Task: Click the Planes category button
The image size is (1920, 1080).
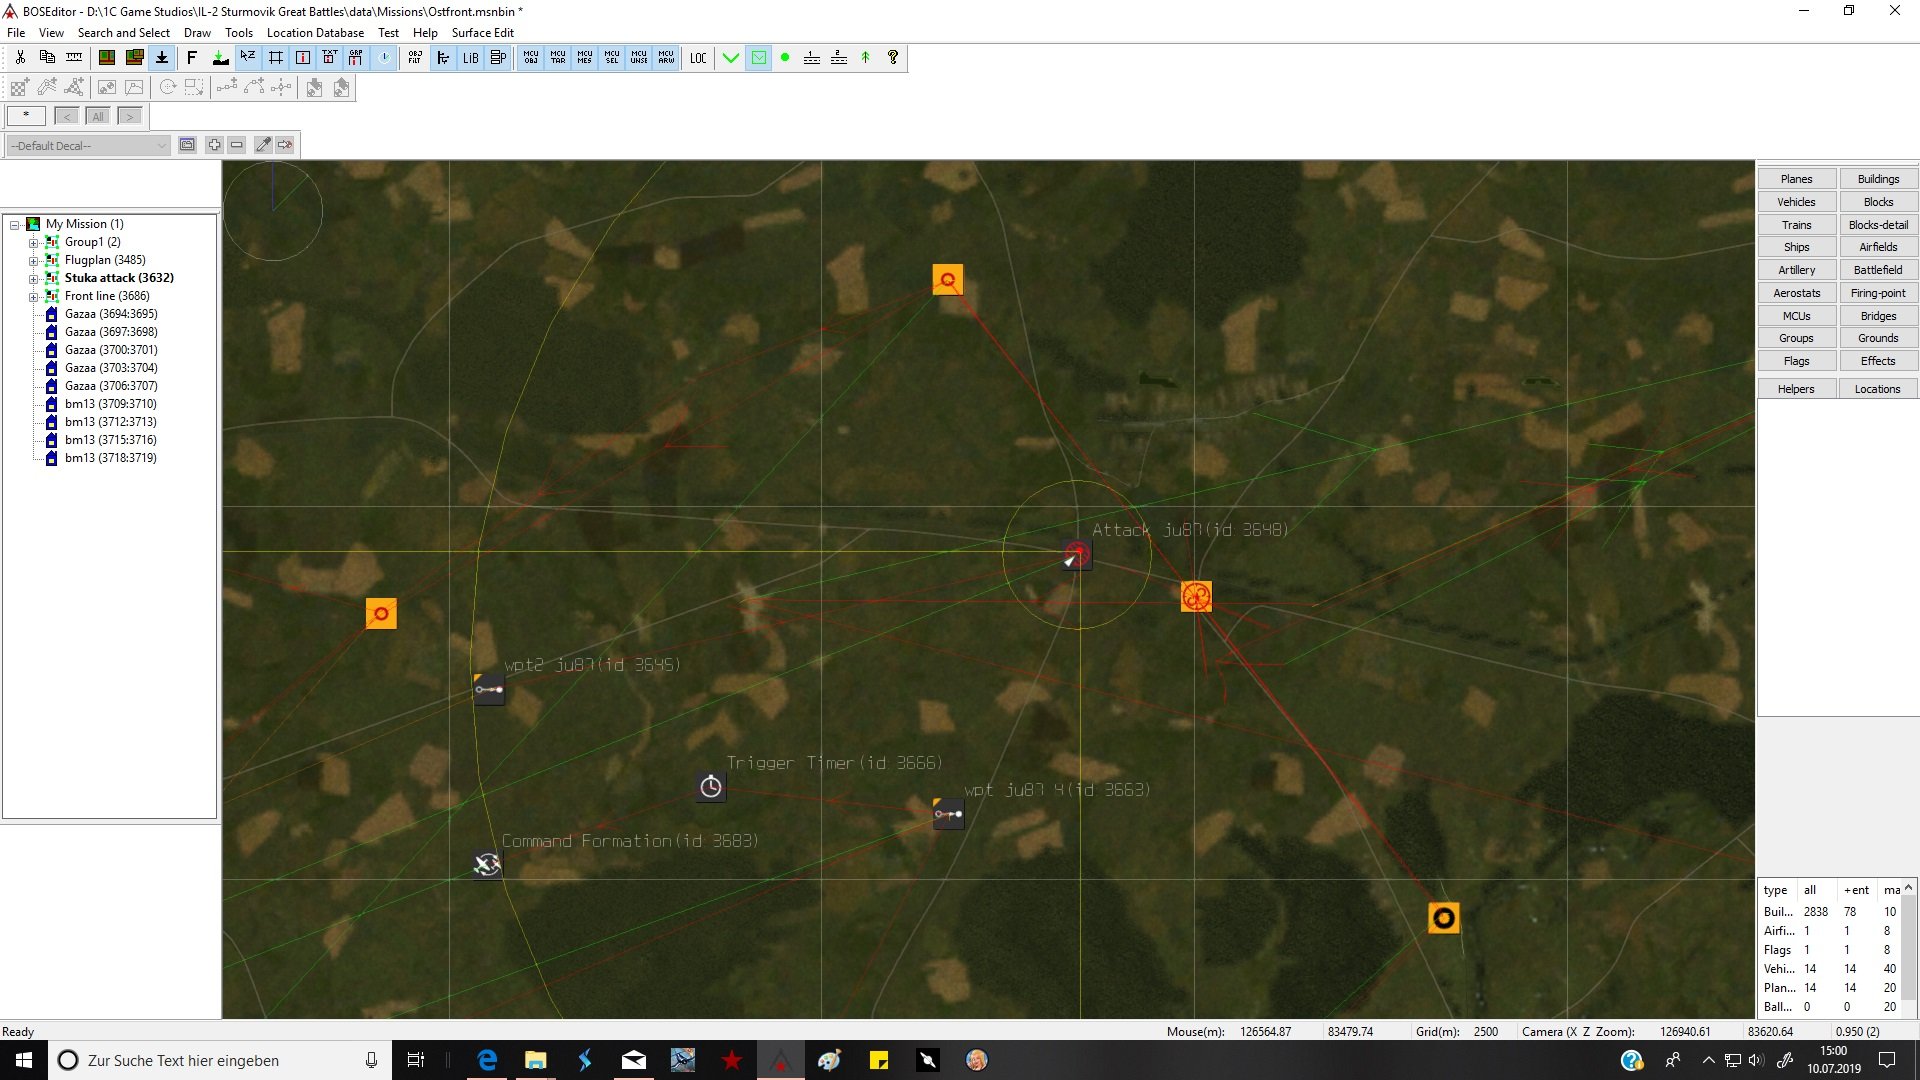Action: coord(1796,179)
